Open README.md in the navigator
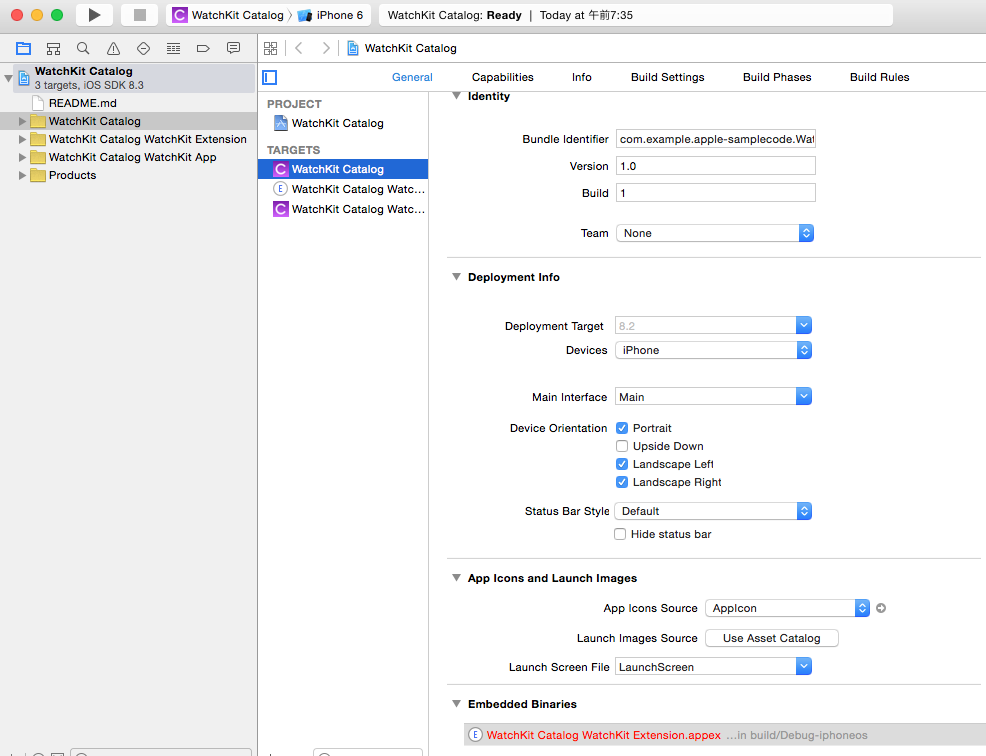 click(x=82, y=103)
